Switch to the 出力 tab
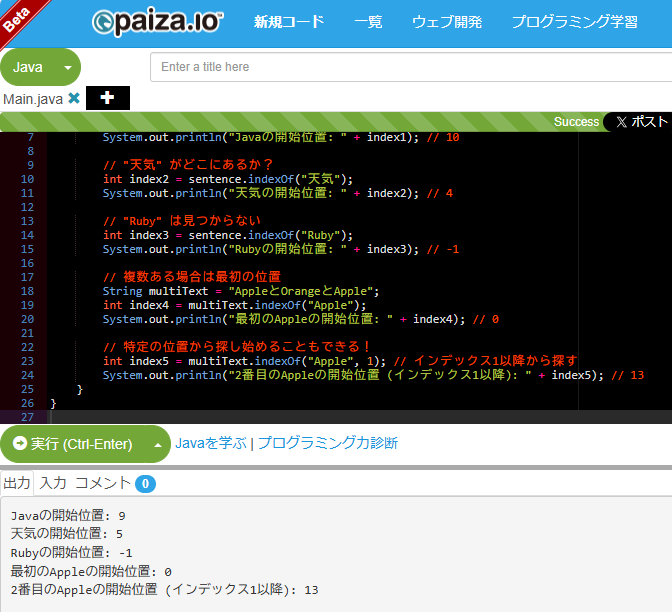672x612 pixels. pos(17,483)
